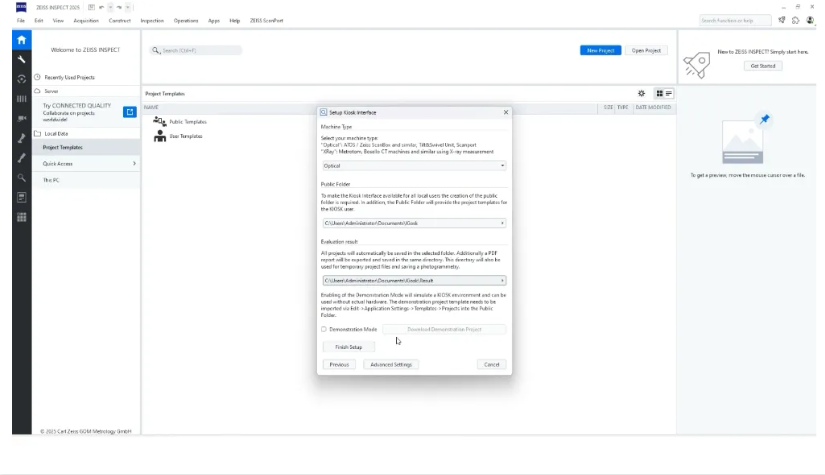Click the redo arrow in title bar
The image size is (825, 475).
pyautogui.click(x=119, y=7)
